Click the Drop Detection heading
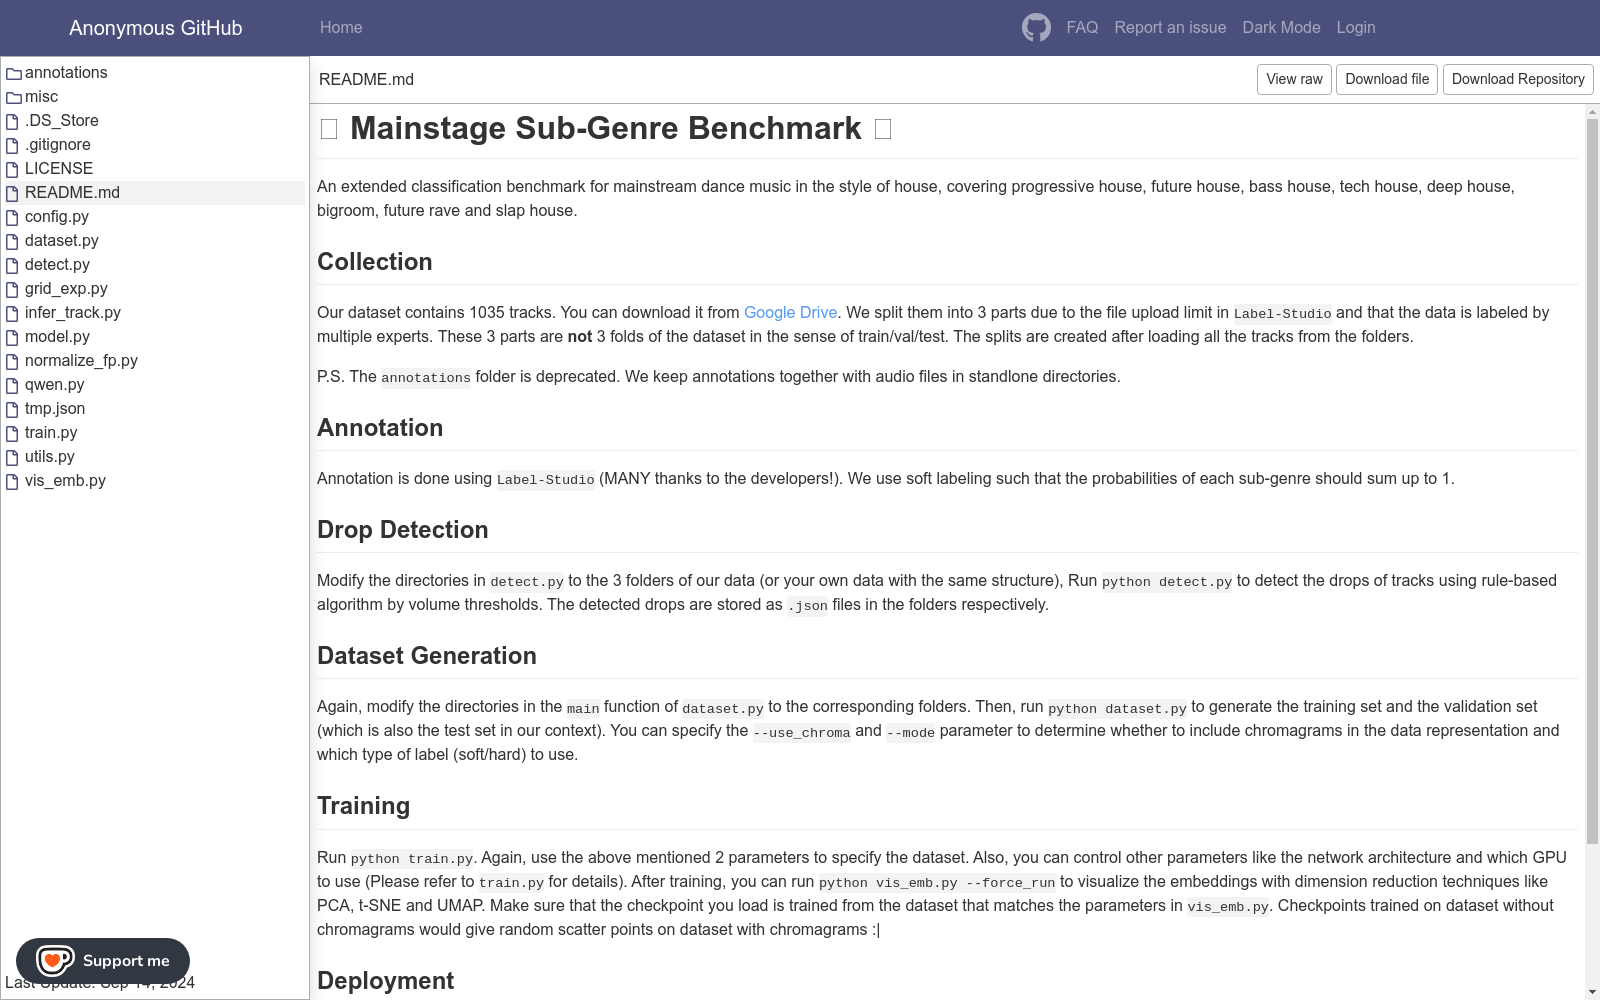The image size is (1600, 1000). (403, 530)
